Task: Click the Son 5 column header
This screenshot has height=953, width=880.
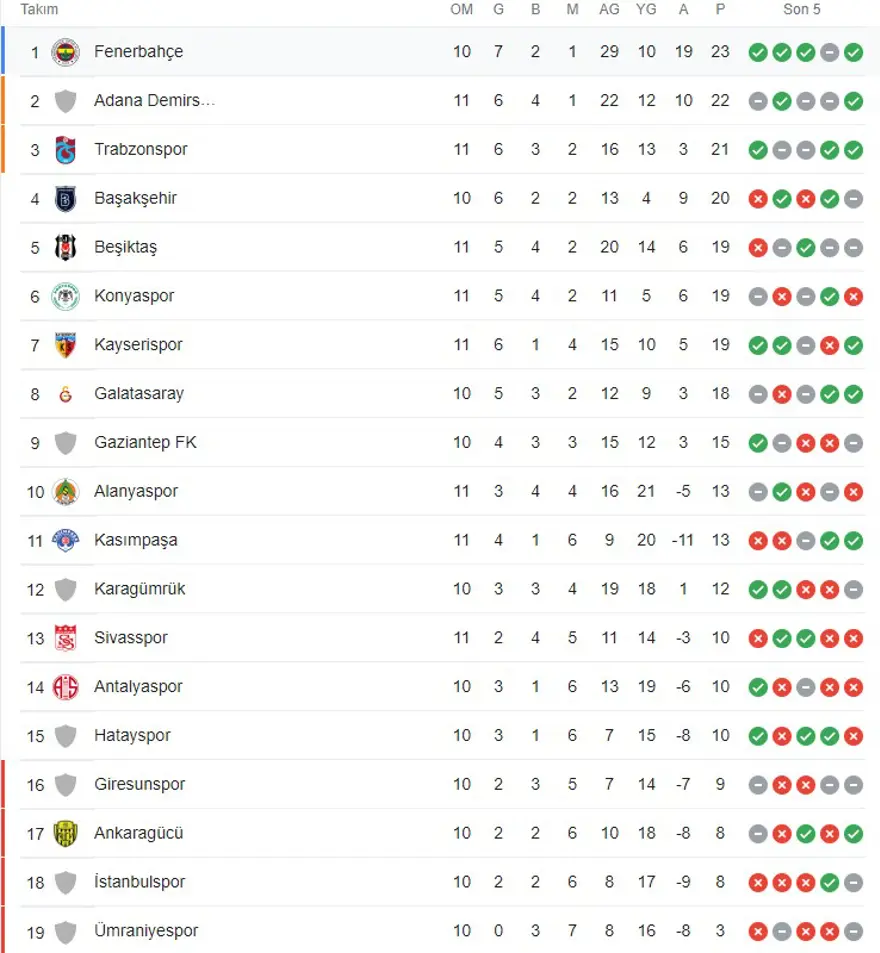Action: coord(802,10)
